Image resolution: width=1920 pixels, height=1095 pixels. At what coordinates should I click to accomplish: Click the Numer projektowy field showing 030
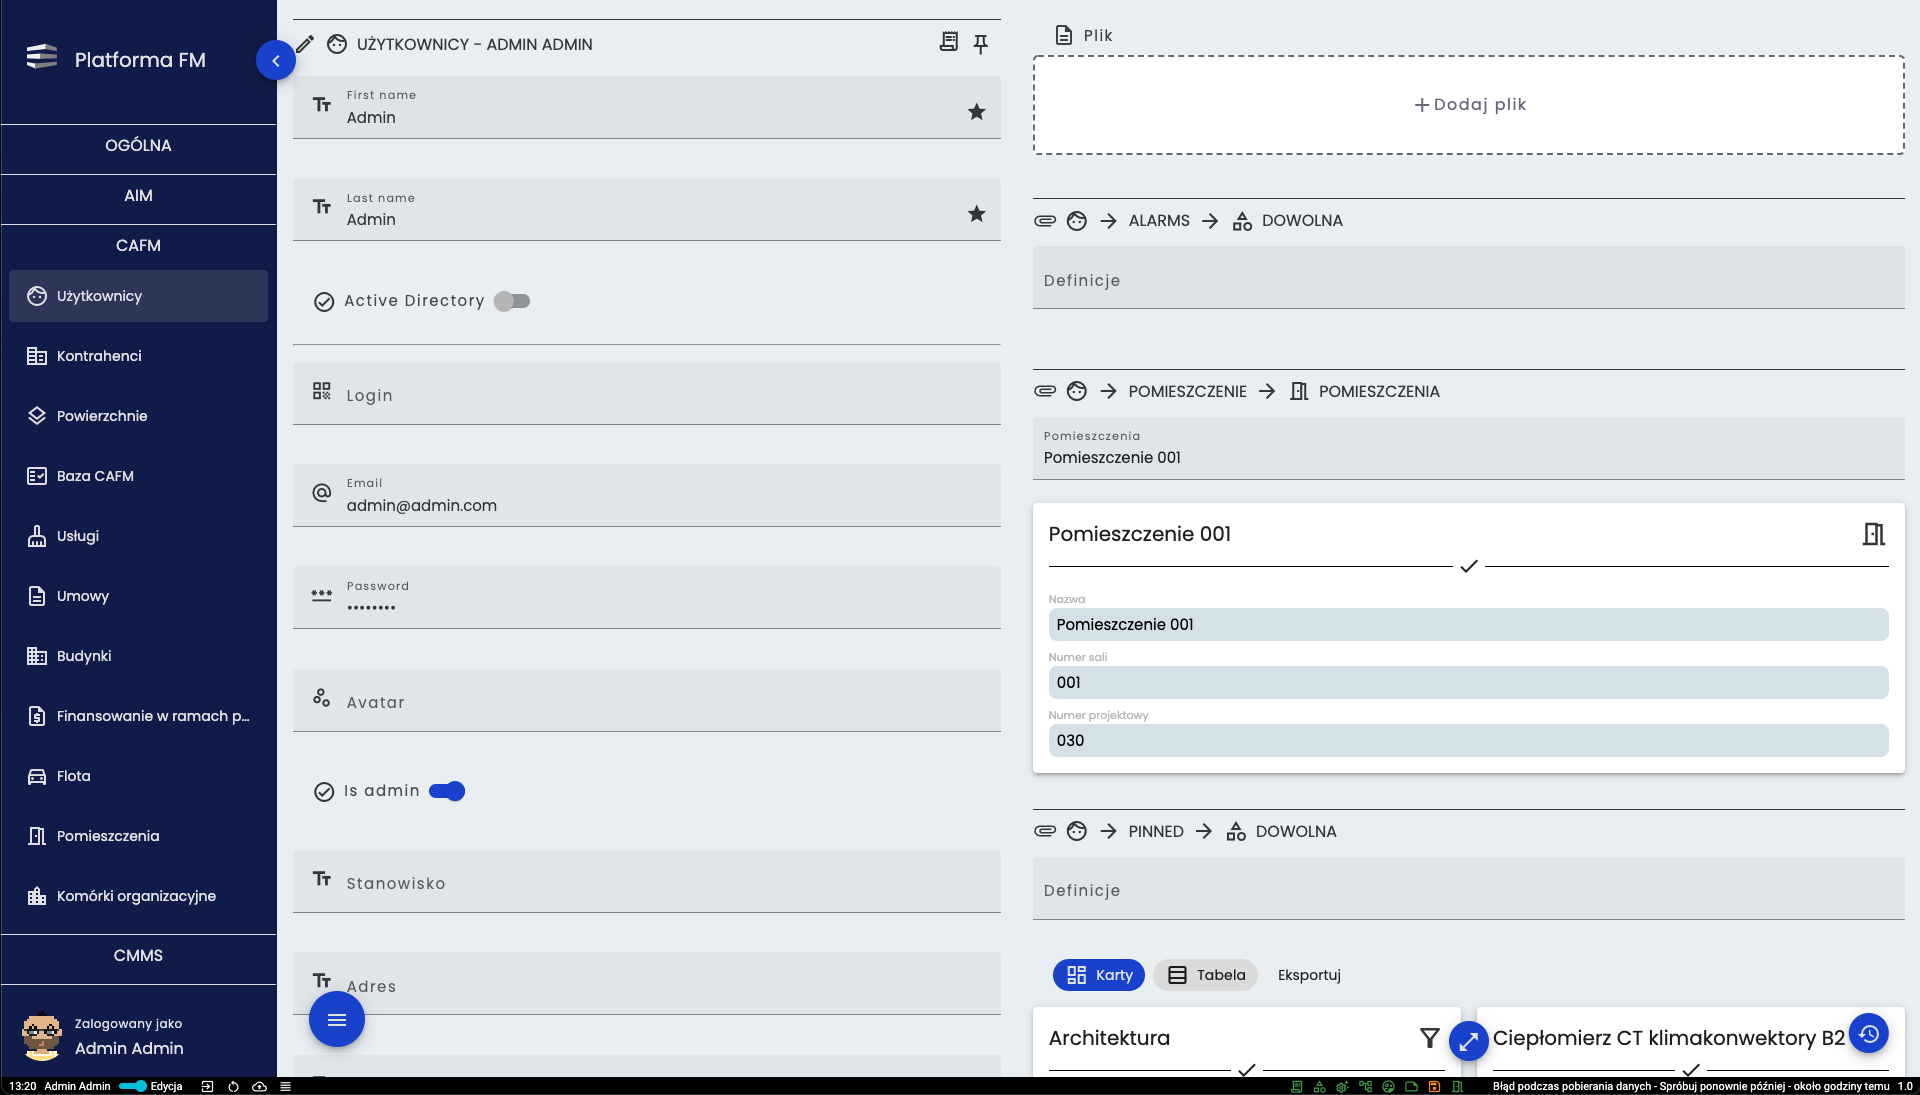[1468, 741]
